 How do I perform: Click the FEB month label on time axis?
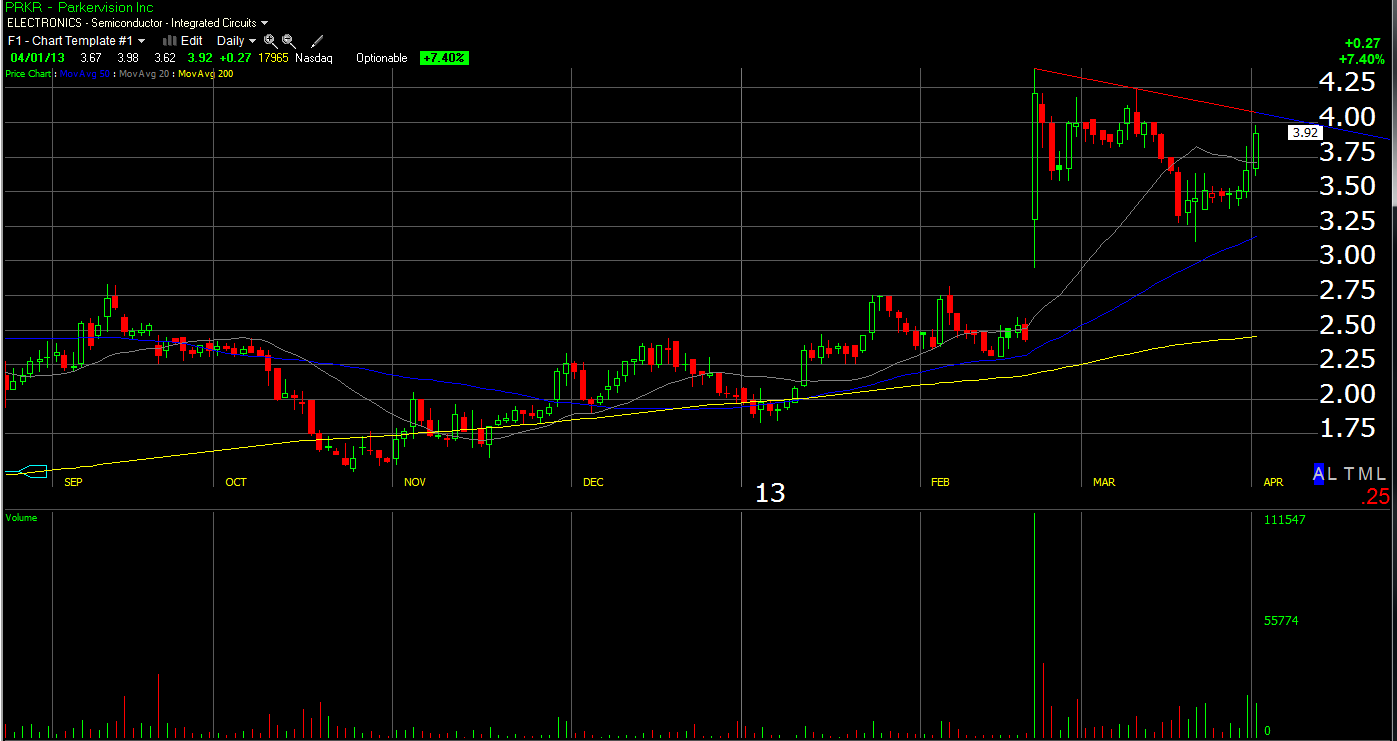tap(940, 482)
